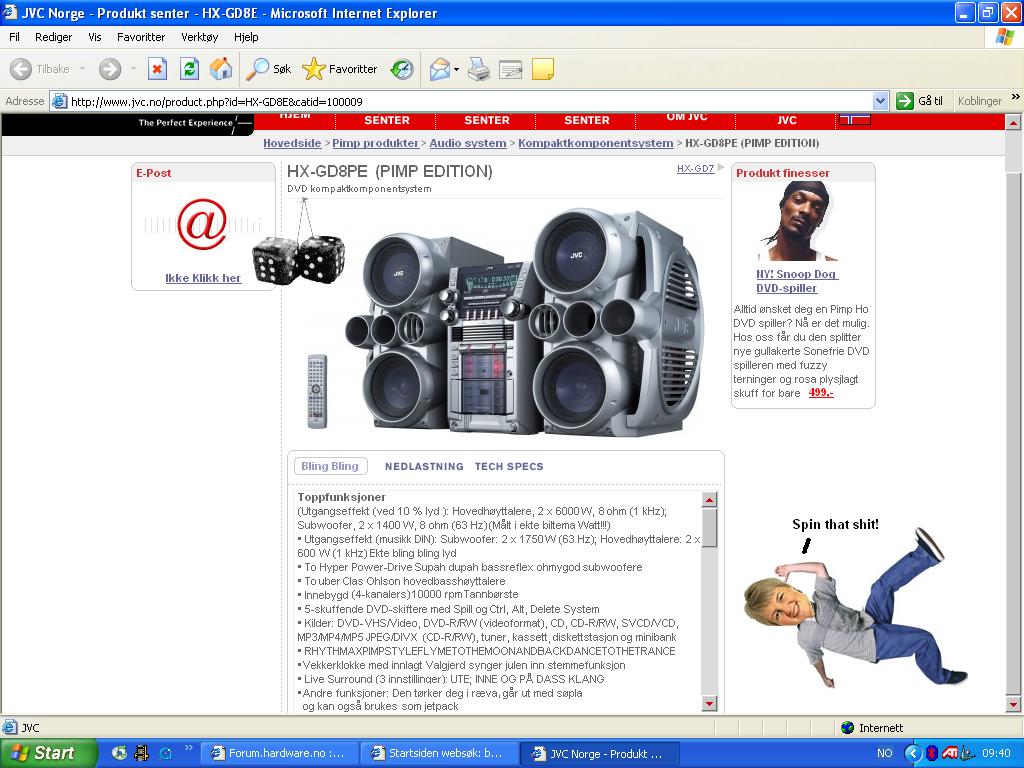This screenshot has width=1024, height=768.
Task: Switch to Forum.hardware.no taskbar window
Action: tap(279, 753)
